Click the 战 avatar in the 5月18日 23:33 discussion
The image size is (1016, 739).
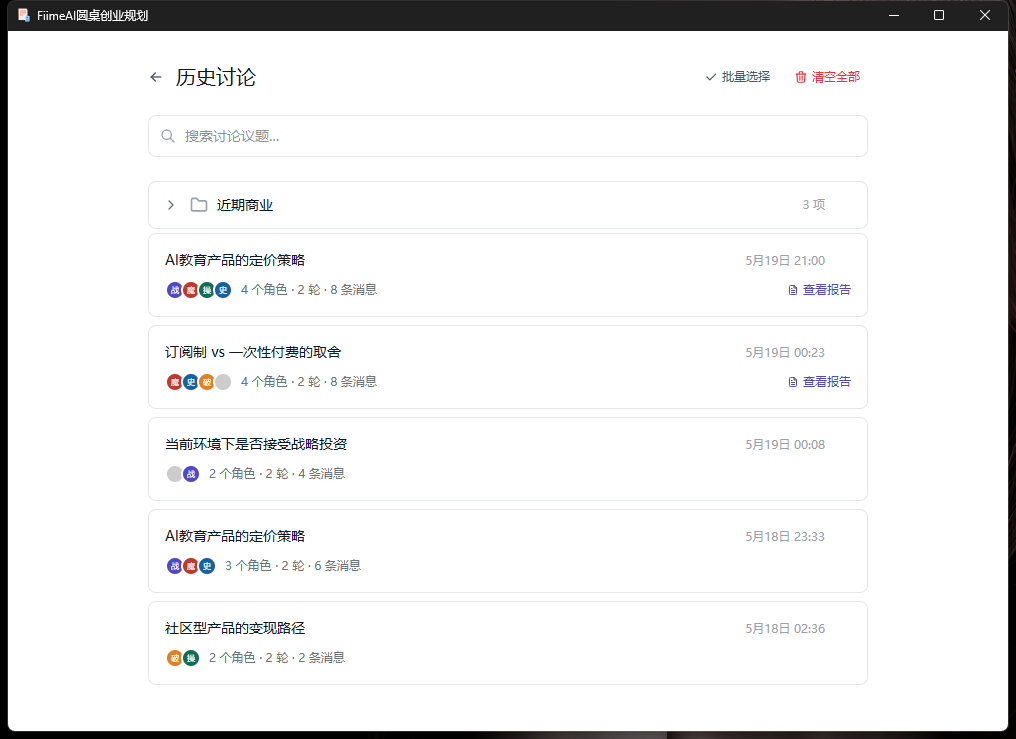(x=175, y=566)
